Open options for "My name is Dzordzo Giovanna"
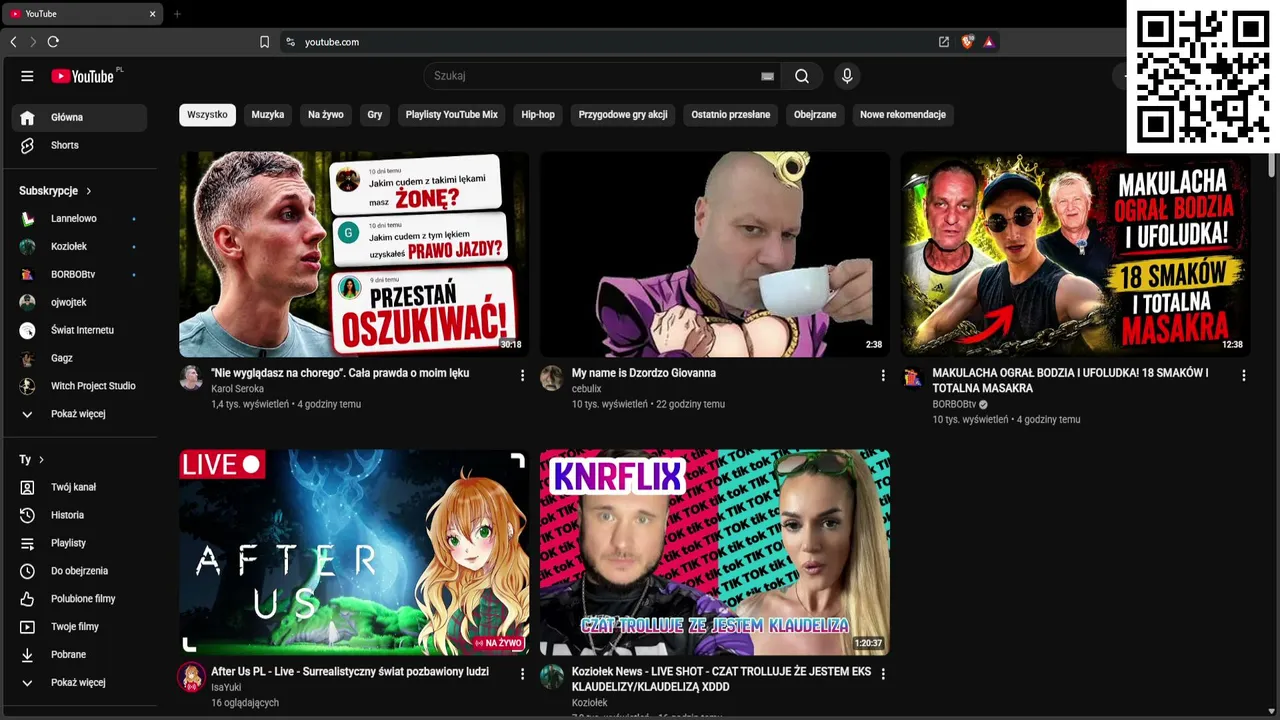This screenshot has width=1280, height=720. 882,375
